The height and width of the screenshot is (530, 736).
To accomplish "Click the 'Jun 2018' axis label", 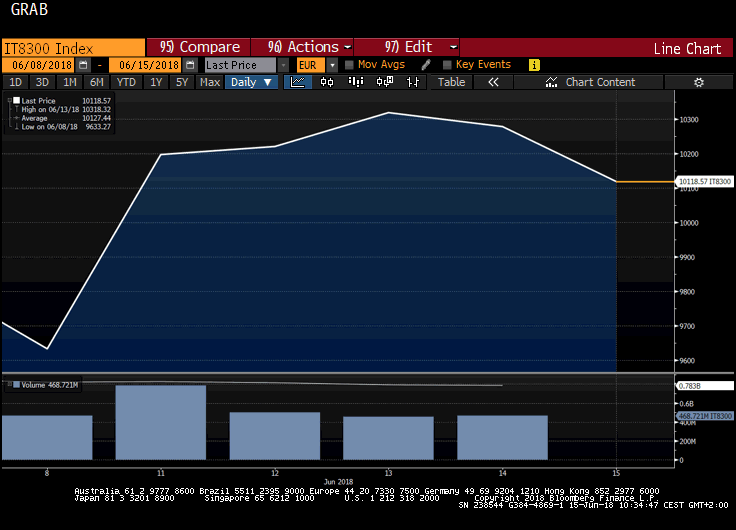I will click(x=338, y=482).
